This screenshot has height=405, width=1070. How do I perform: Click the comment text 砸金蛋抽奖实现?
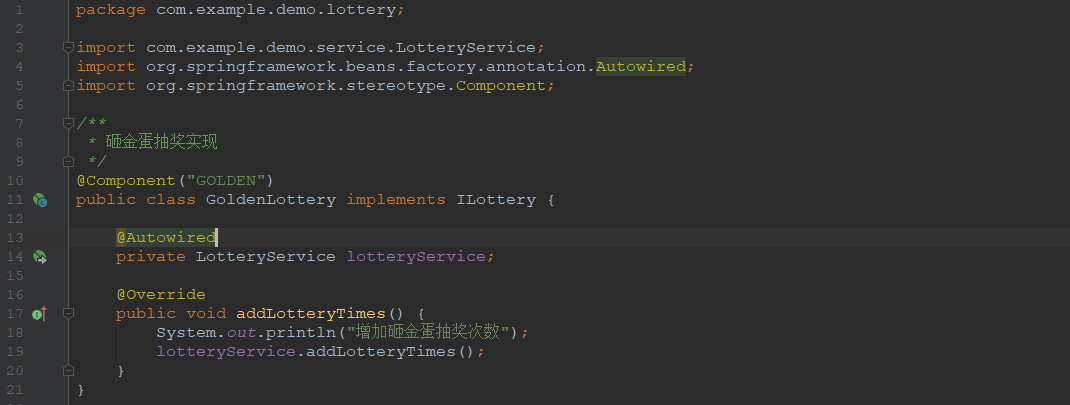162,142
